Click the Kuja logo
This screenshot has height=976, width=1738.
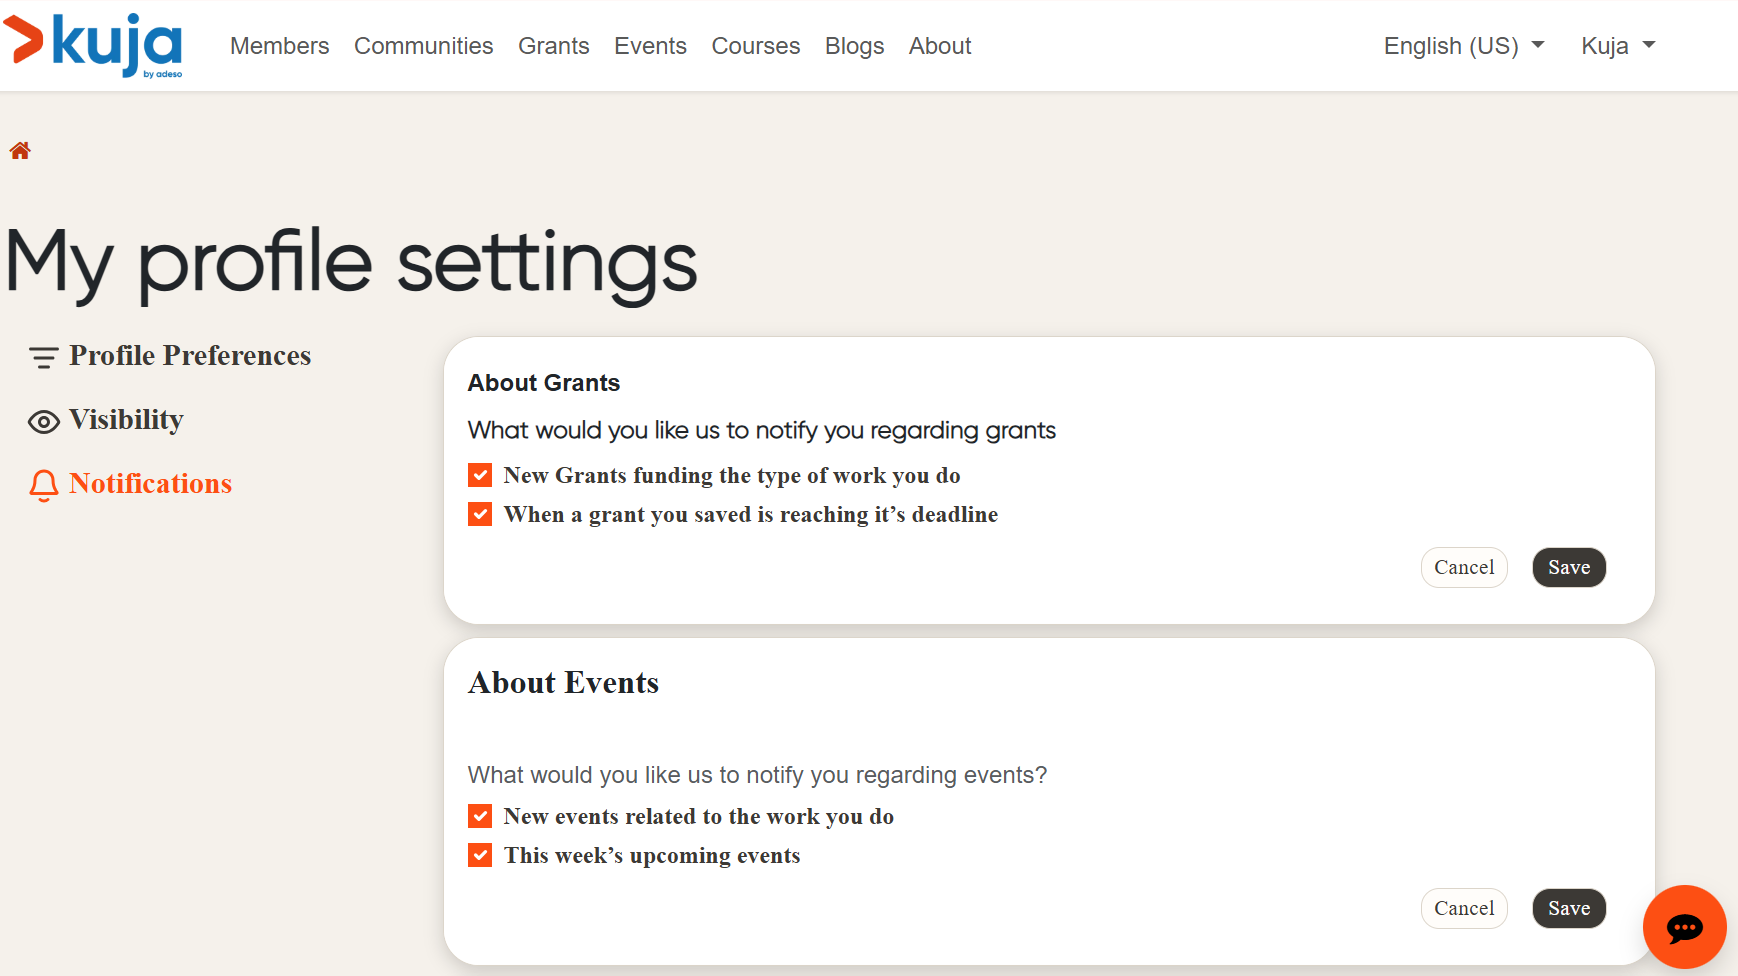coord(94,45)
